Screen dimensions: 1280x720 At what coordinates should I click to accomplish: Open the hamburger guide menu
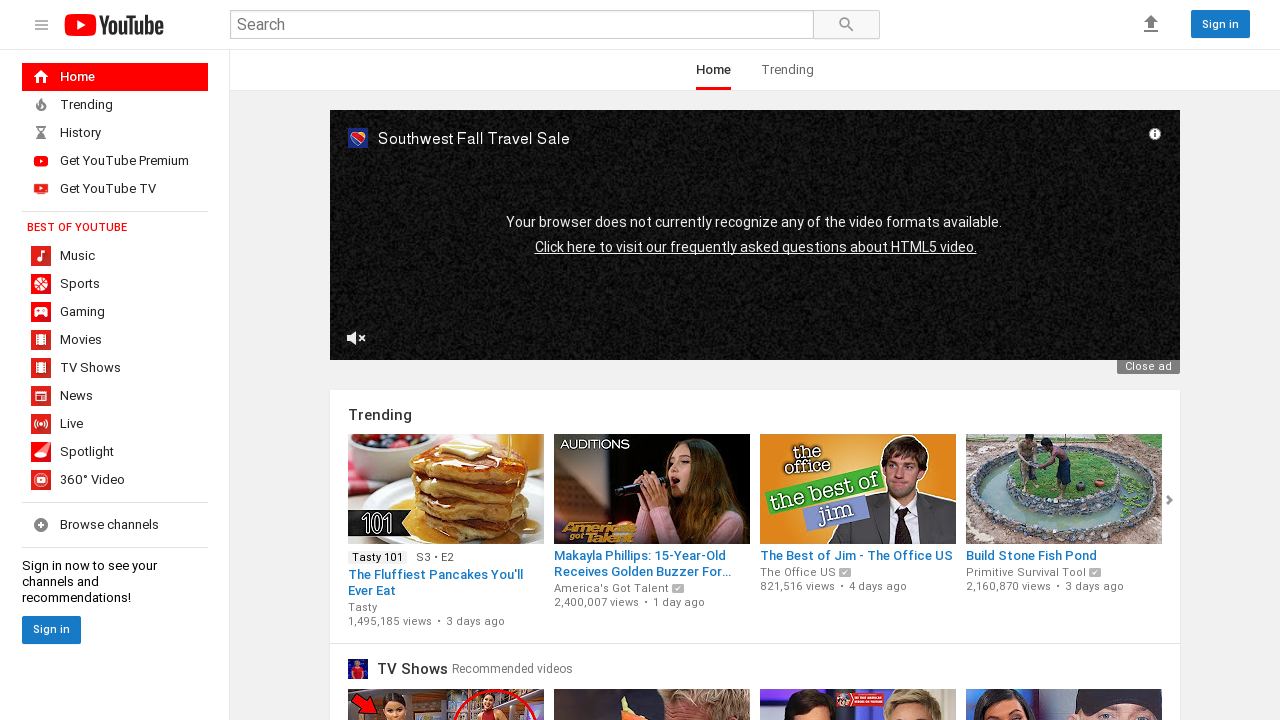(x=41, y=25)
